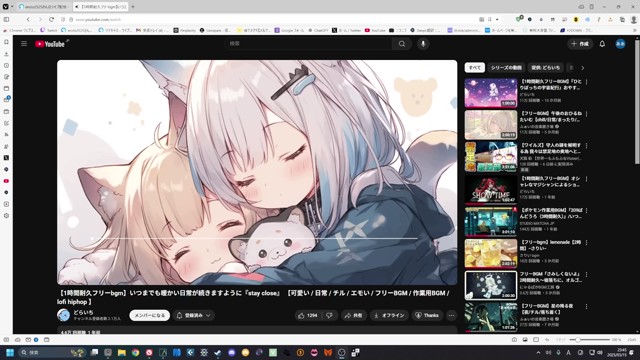
Task: Click the youtube.com address bar
Action: [x=269, y=19]
